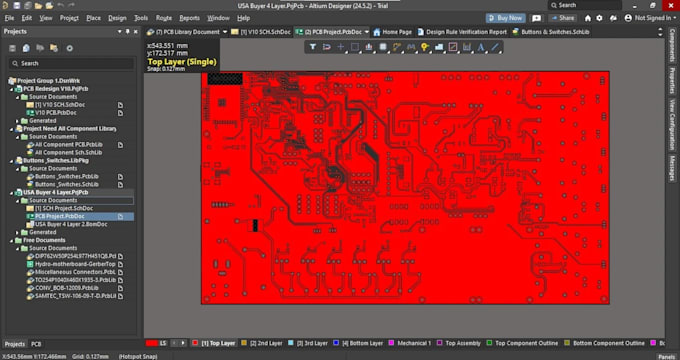Click the Redo arrow in the title bar
Viewport: 680px width, 360px height.
[x=71, y=6]
